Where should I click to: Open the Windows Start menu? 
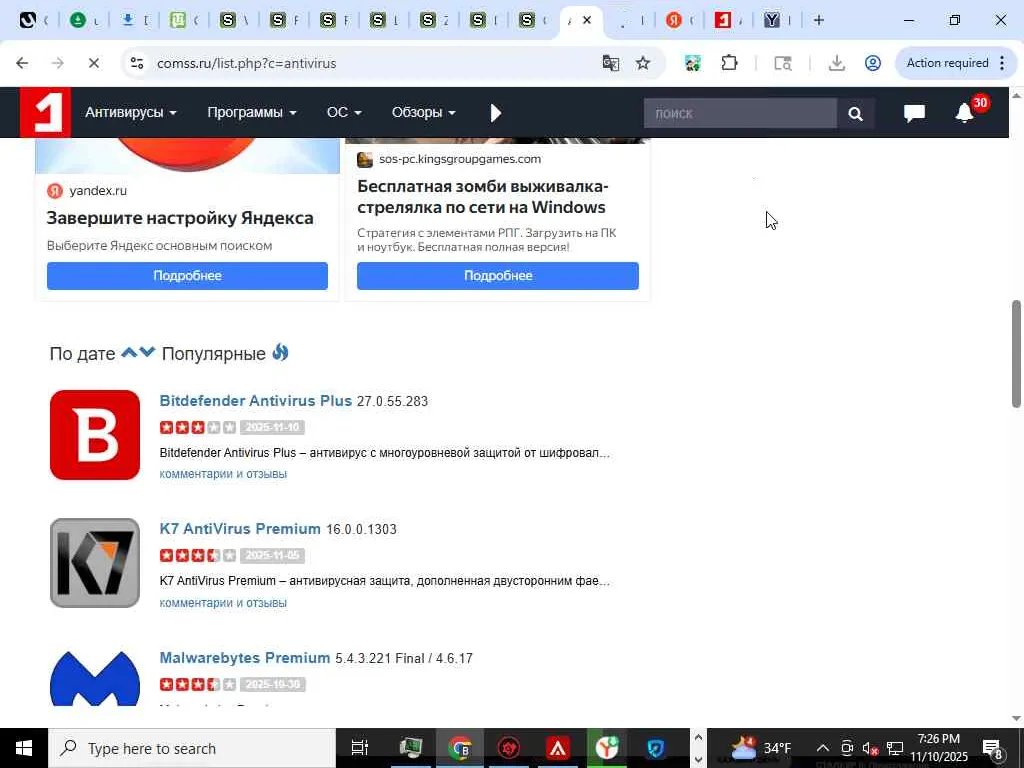click(x=24, y=748)
